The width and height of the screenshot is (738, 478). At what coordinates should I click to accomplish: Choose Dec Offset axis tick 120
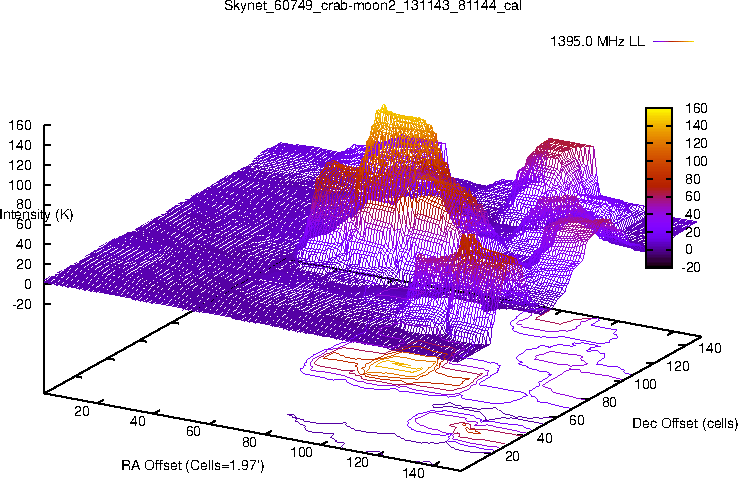tap(678, 366)
